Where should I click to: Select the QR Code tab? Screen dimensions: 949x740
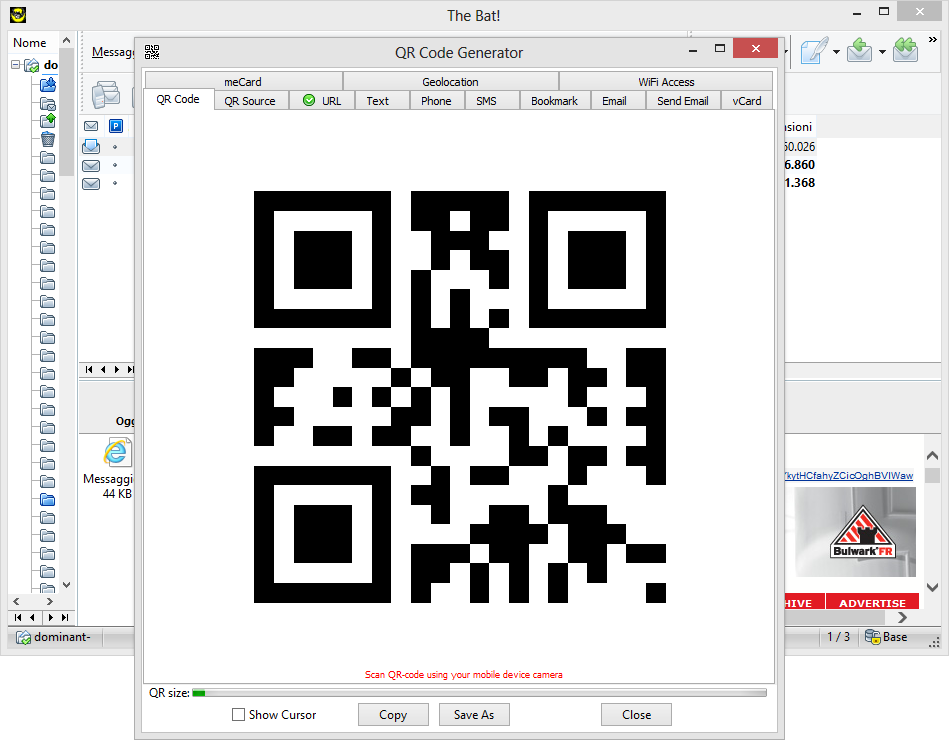(178, 99)
